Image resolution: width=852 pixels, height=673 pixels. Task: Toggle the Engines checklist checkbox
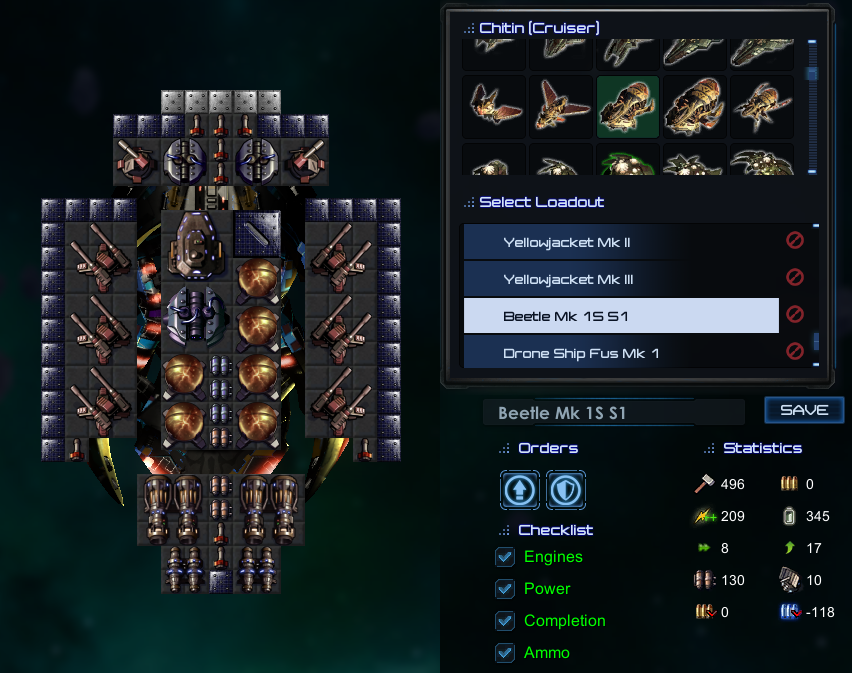coord(505,557)
